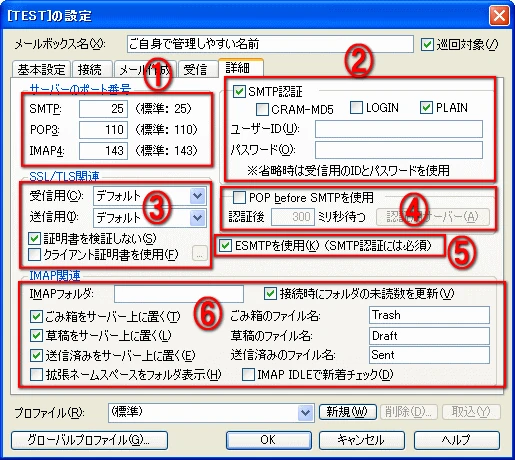
Task: Click the パスワード input field
Action: pos(399,150)
